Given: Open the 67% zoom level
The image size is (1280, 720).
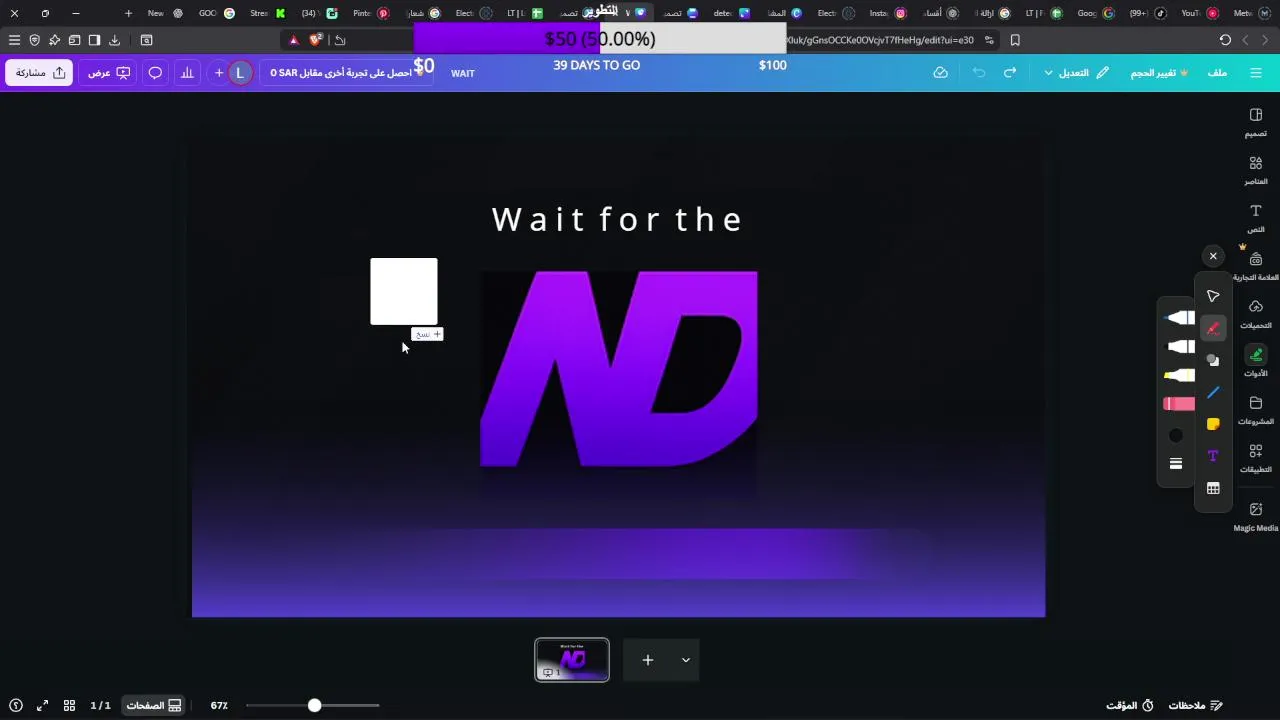Looking at the screenshot, I should (219, 705).
